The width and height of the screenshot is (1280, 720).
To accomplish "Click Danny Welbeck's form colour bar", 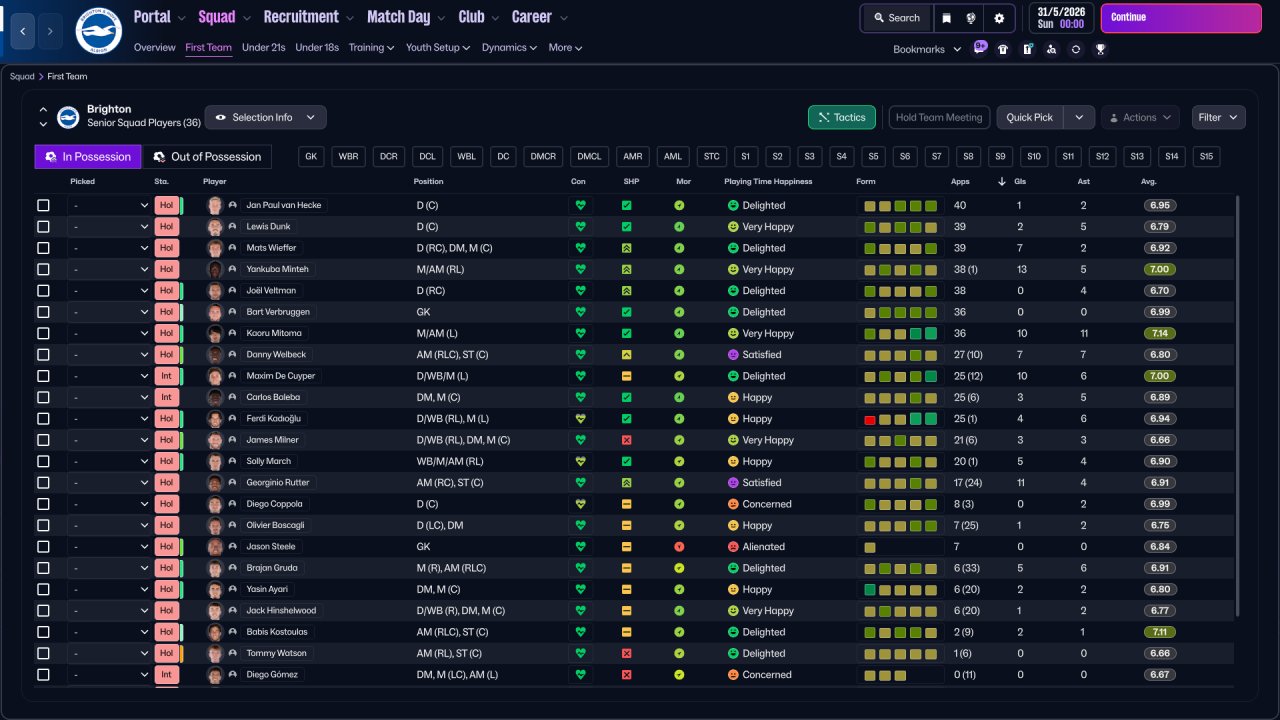I will [x=900, y=355].
